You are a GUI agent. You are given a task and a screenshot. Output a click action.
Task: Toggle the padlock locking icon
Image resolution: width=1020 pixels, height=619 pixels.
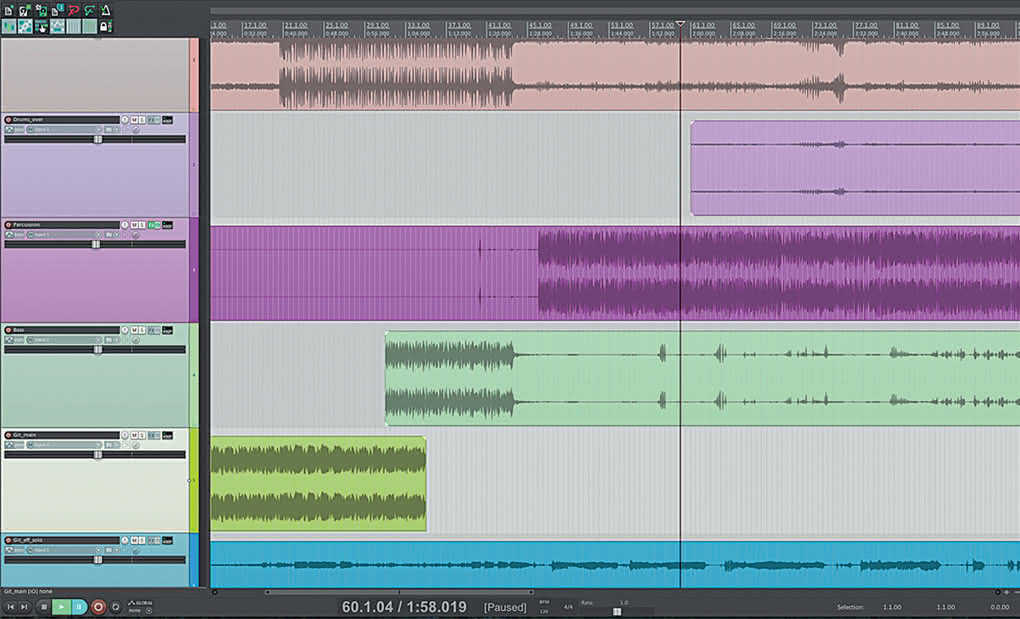[104, 27]
